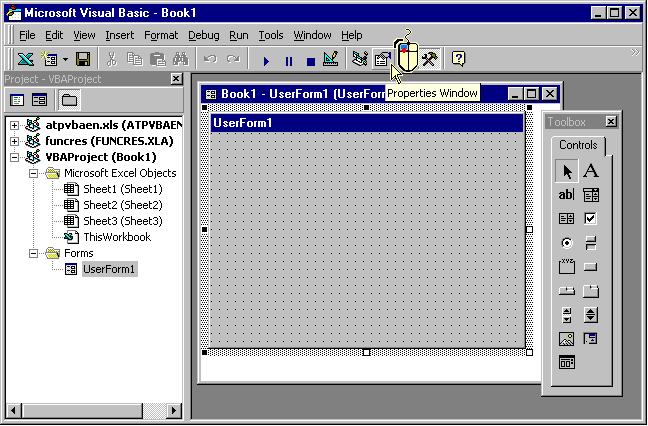This screenshot has width=648, height=426.
Task: Click the Break pause icon
Action: click(x=289, y=62)
